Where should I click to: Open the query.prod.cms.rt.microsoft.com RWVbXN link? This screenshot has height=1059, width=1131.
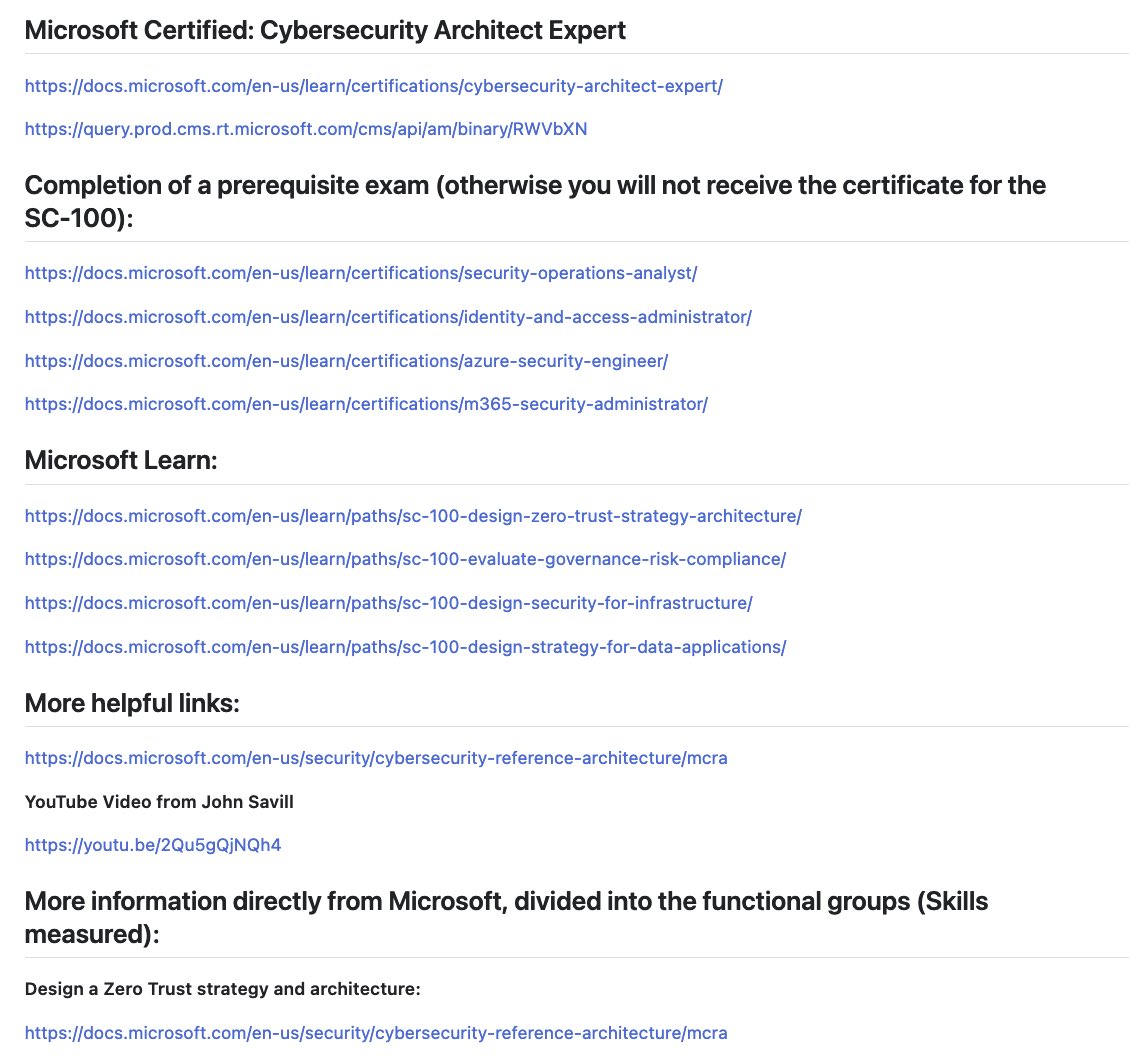(306, 129)
